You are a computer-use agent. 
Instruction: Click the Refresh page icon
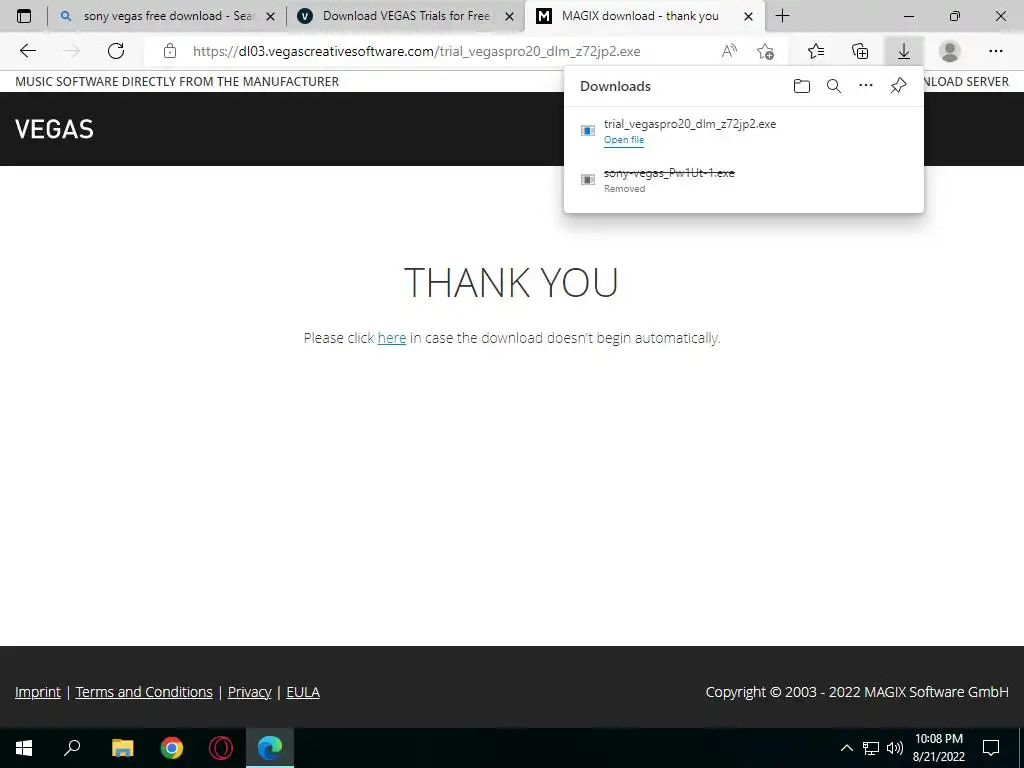point(116,51)
